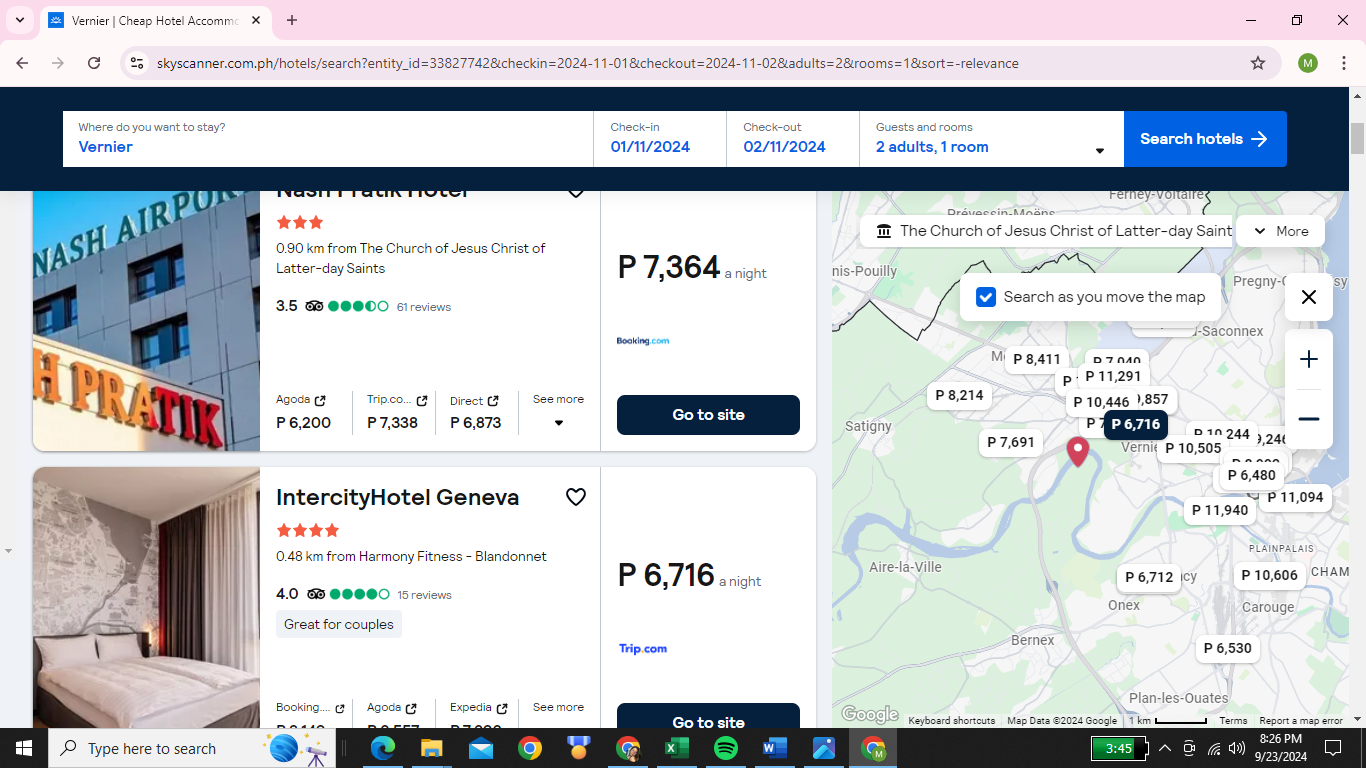This screenshot has width=1366, height=768.
Task: Open 61 reviews for Nash Pratik Hotel
Action: pos(424,307)
